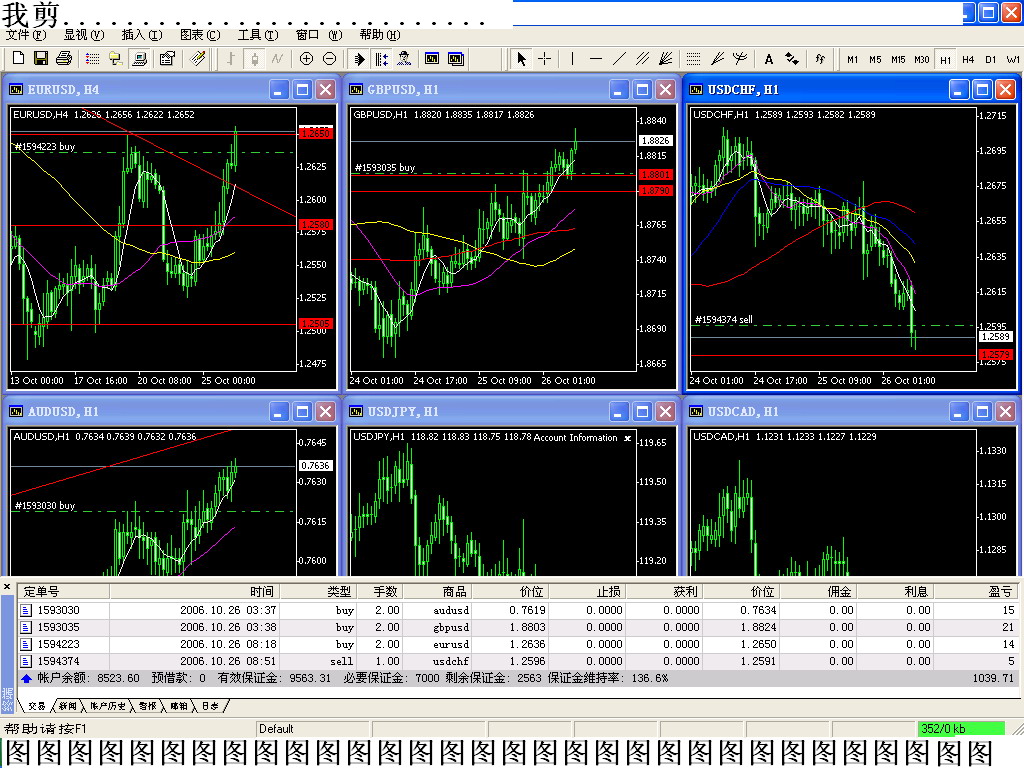Select the Fibonacci fan tool
1024x768 pixels.
tap(717, 59)
